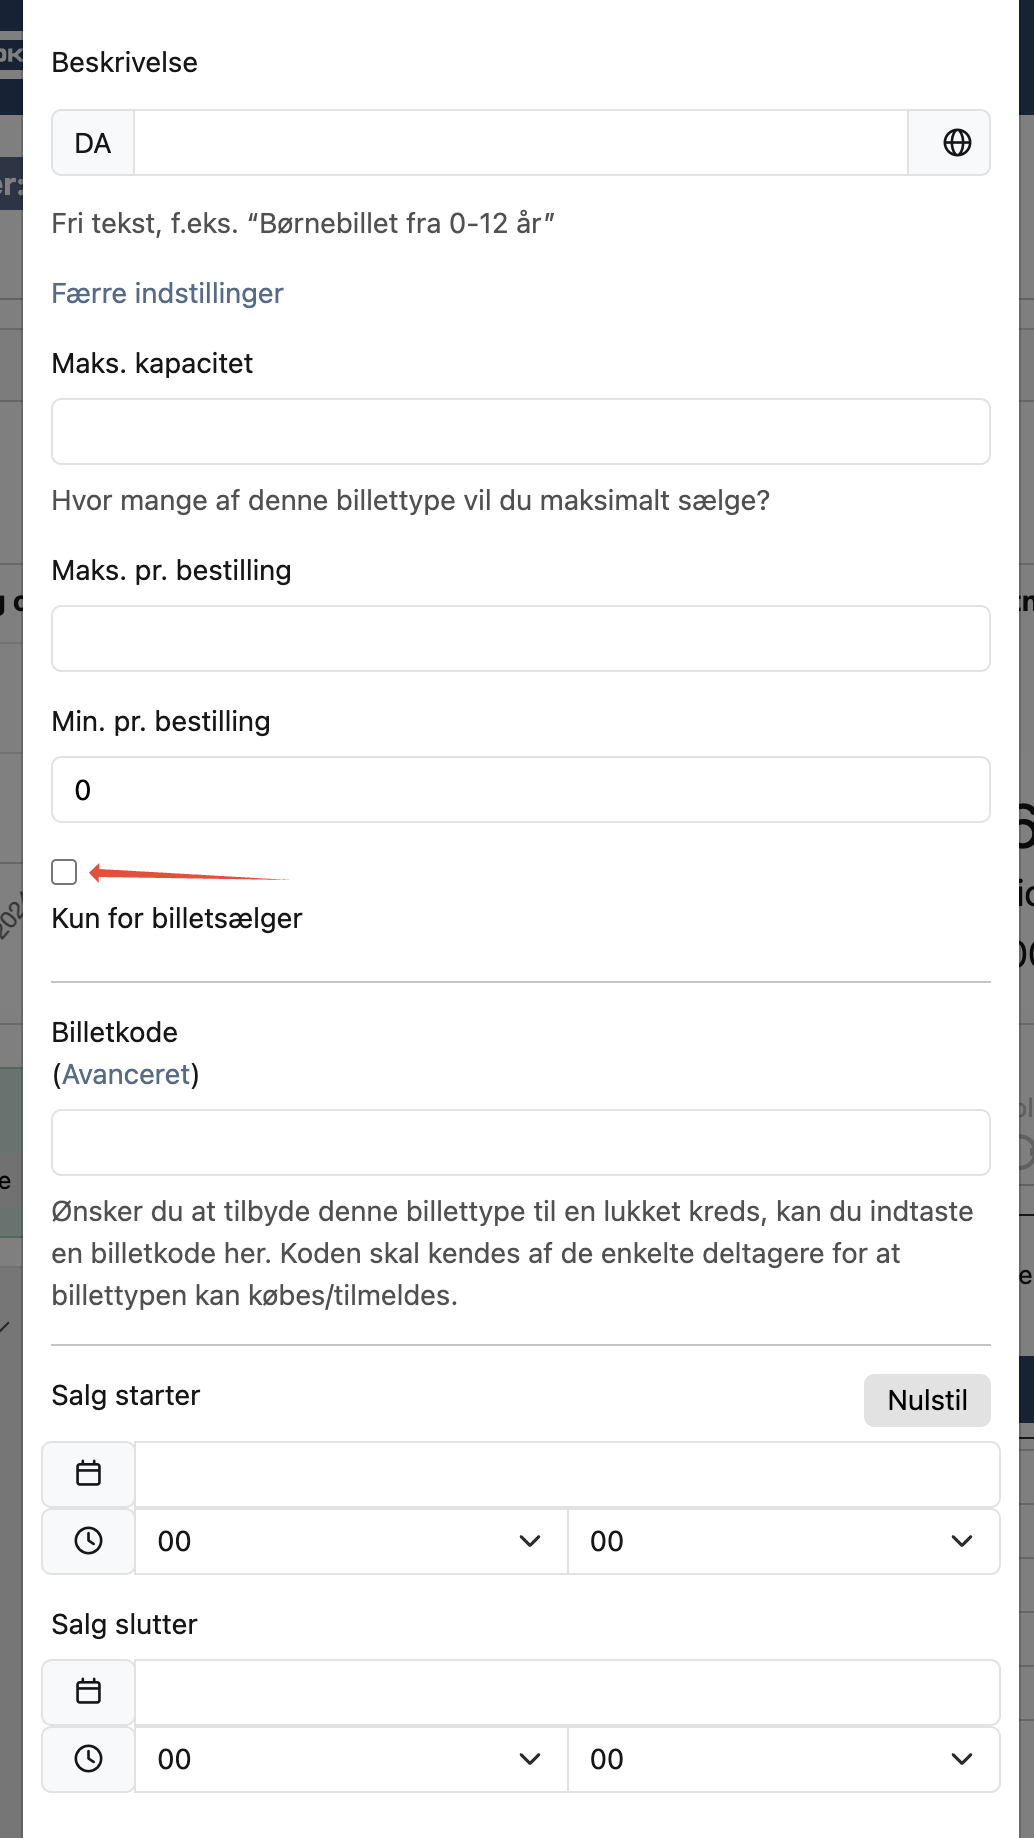Screen dimensions: 1034x1838
Task: Click the Maks. kapacitet input field
Action: (x=520, y=432)
